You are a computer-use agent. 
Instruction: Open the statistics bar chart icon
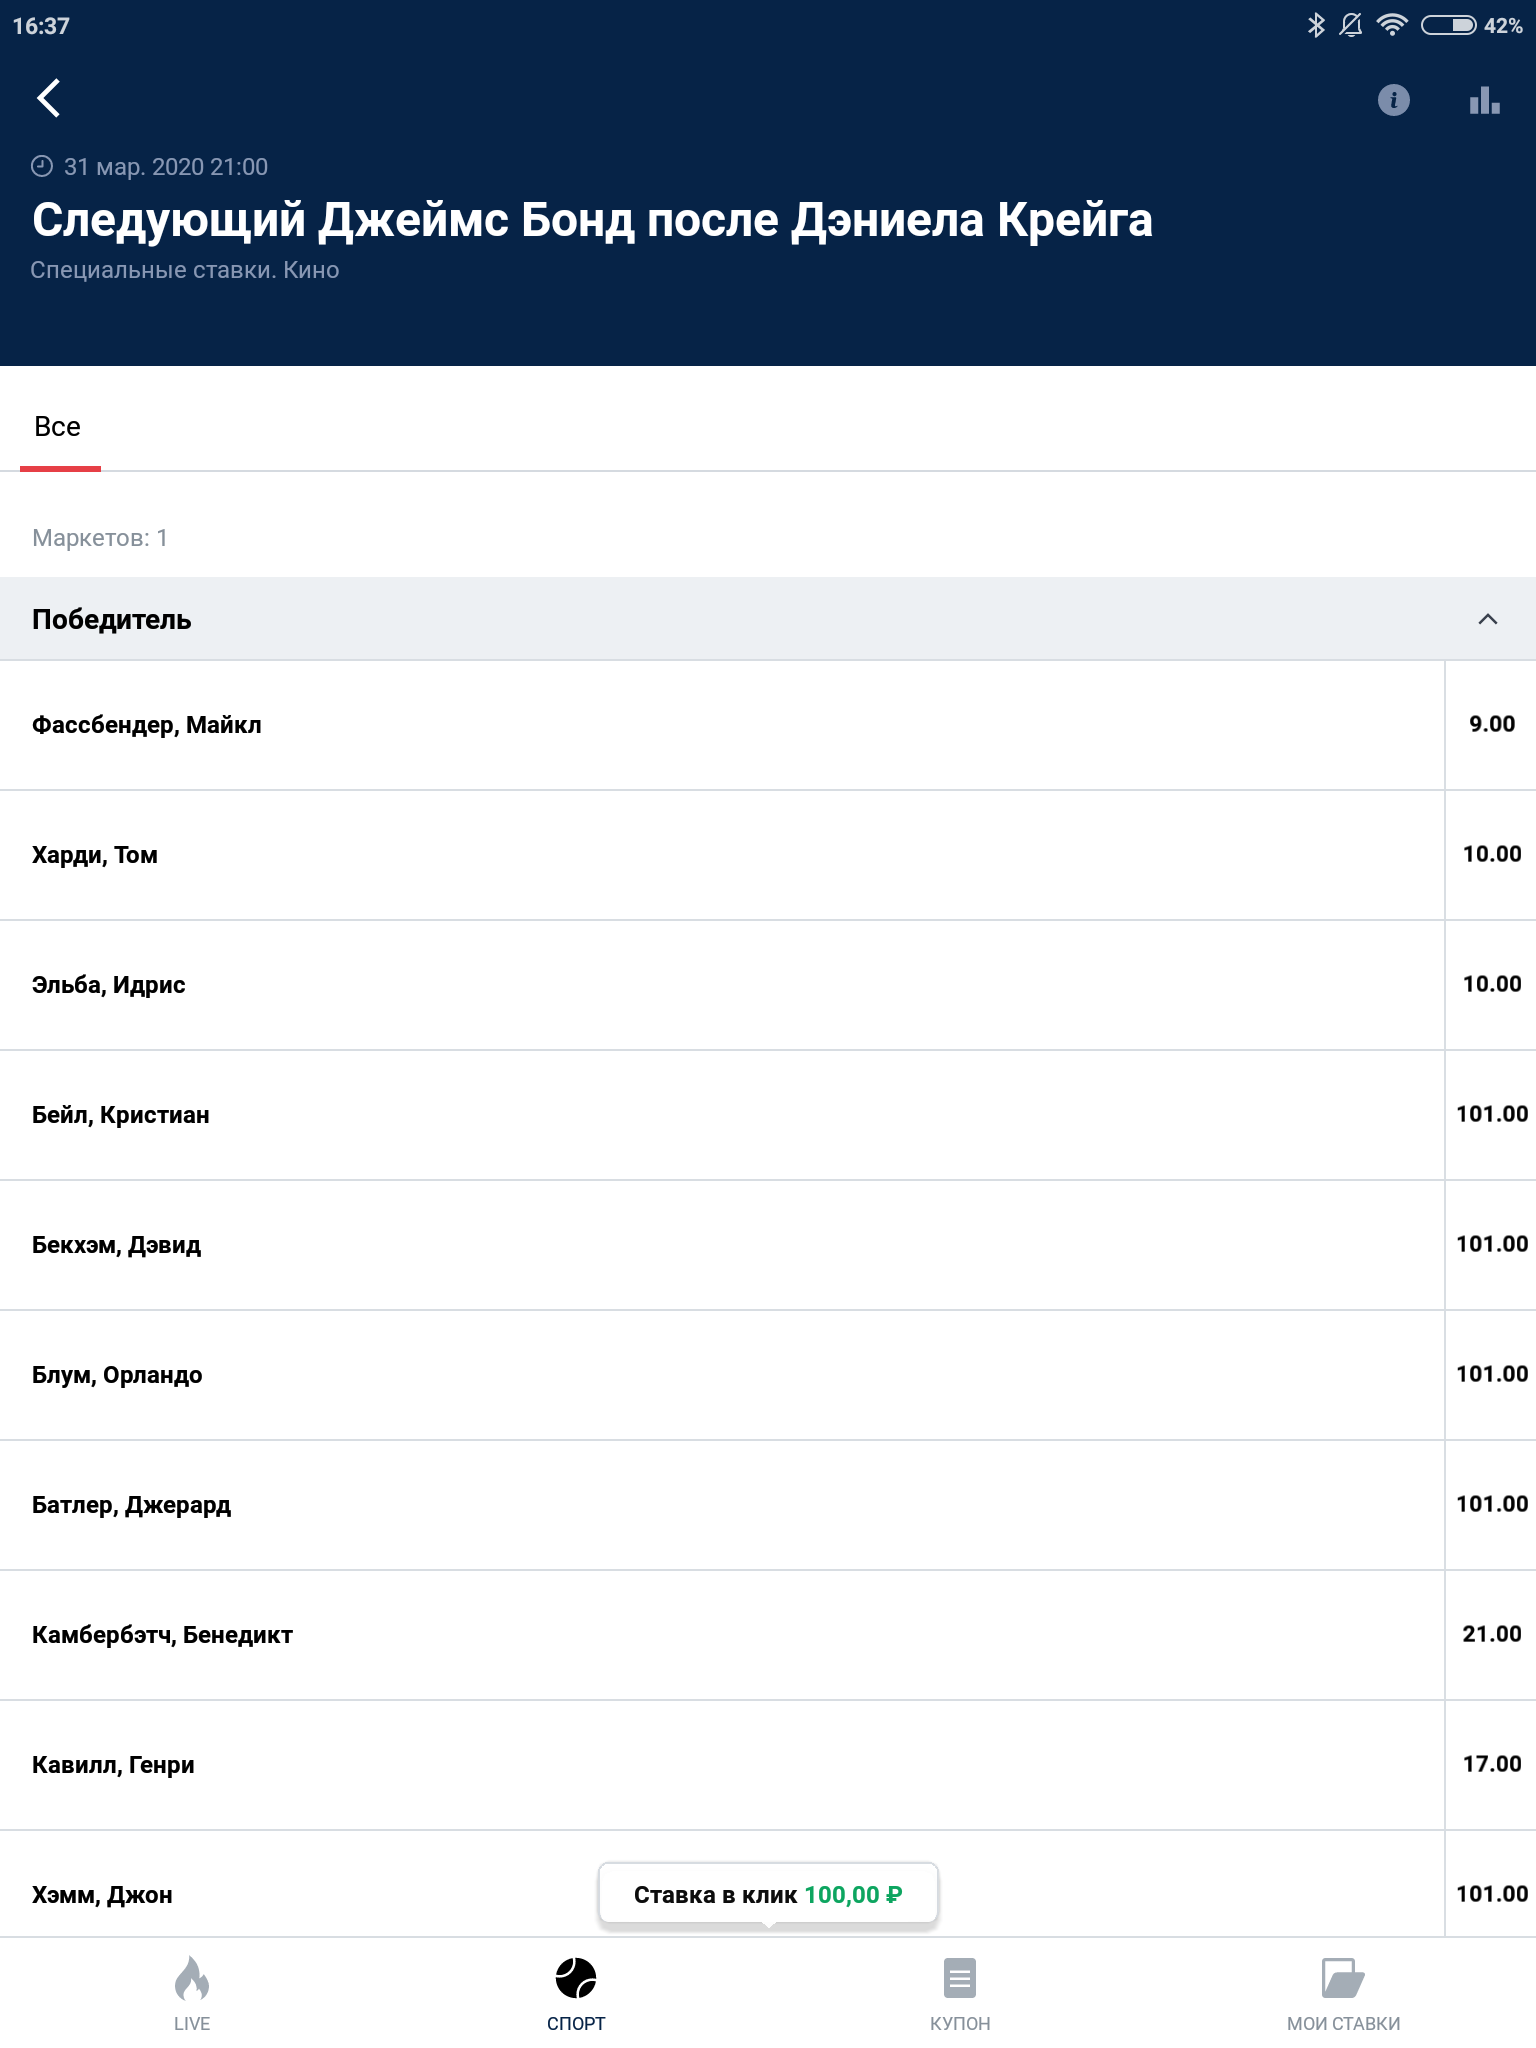pyautogui.click(x=1484, y=100)
